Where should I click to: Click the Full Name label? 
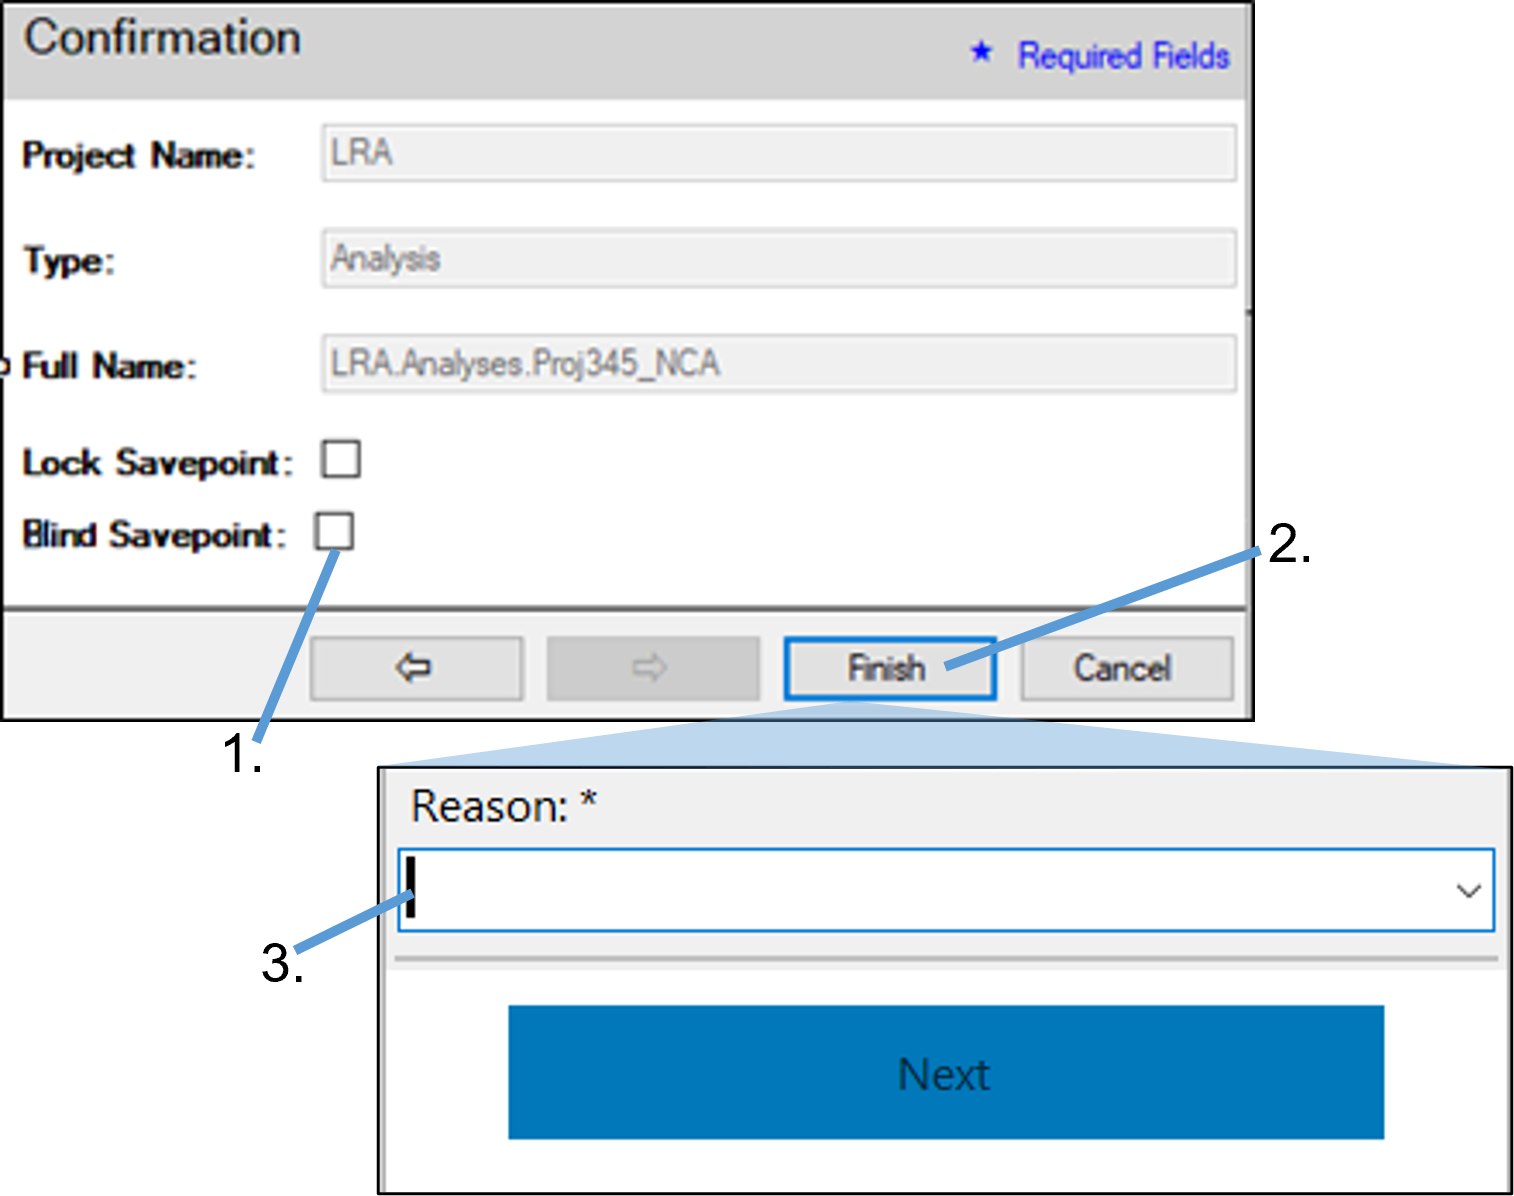pos(110,367)
